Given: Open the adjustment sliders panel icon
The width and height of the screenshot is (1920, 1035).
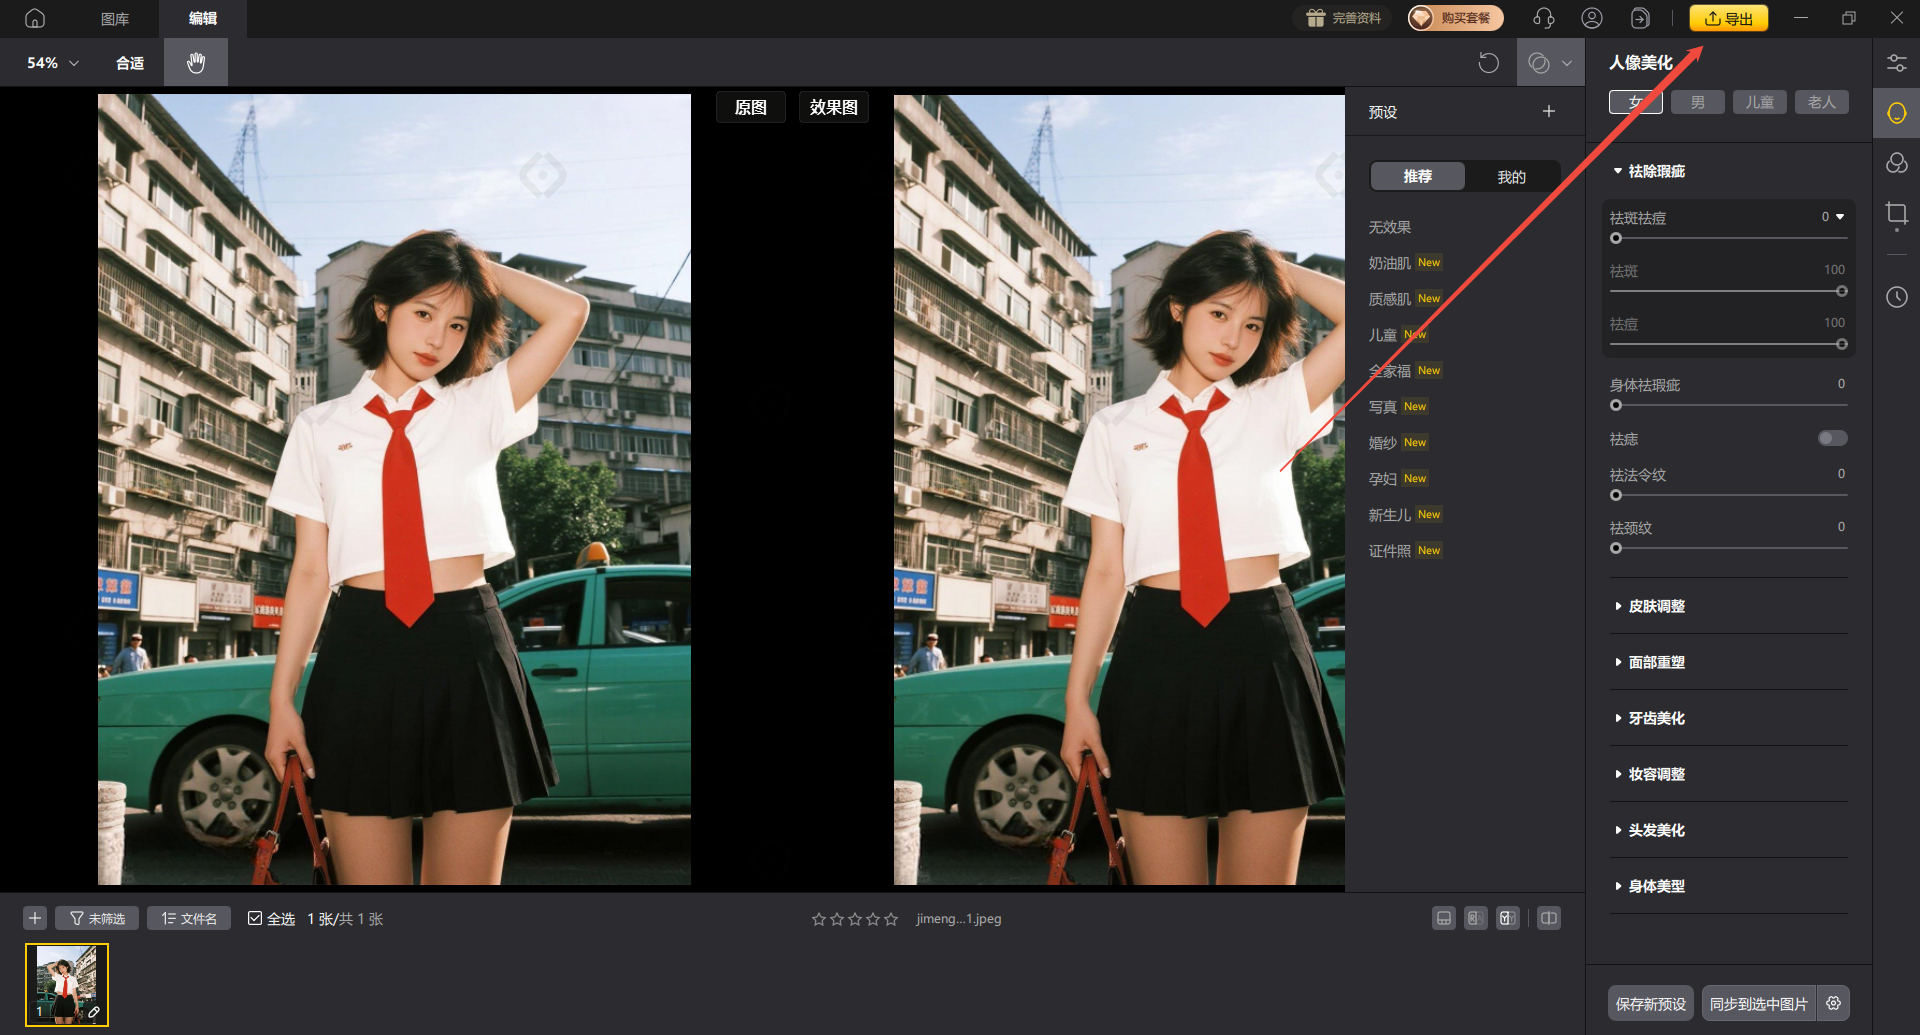Looking at the screenshot, I should [x=1896, y=63].
